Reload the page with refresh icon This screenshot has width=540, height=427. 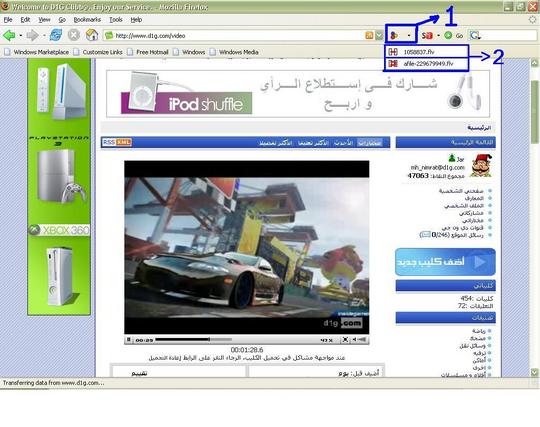point(55,35)
